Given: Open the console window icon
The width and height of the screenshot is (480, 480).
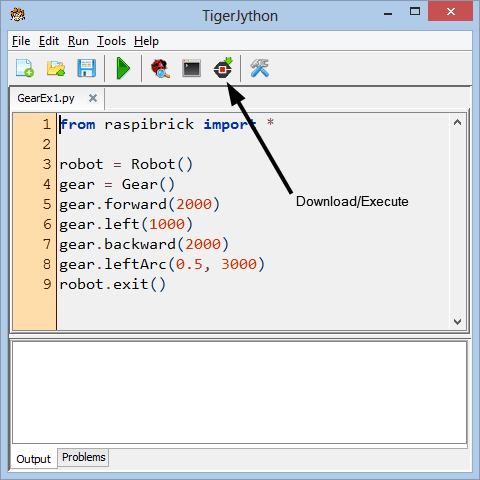Looking at the screenshot, I should (191, 68).
